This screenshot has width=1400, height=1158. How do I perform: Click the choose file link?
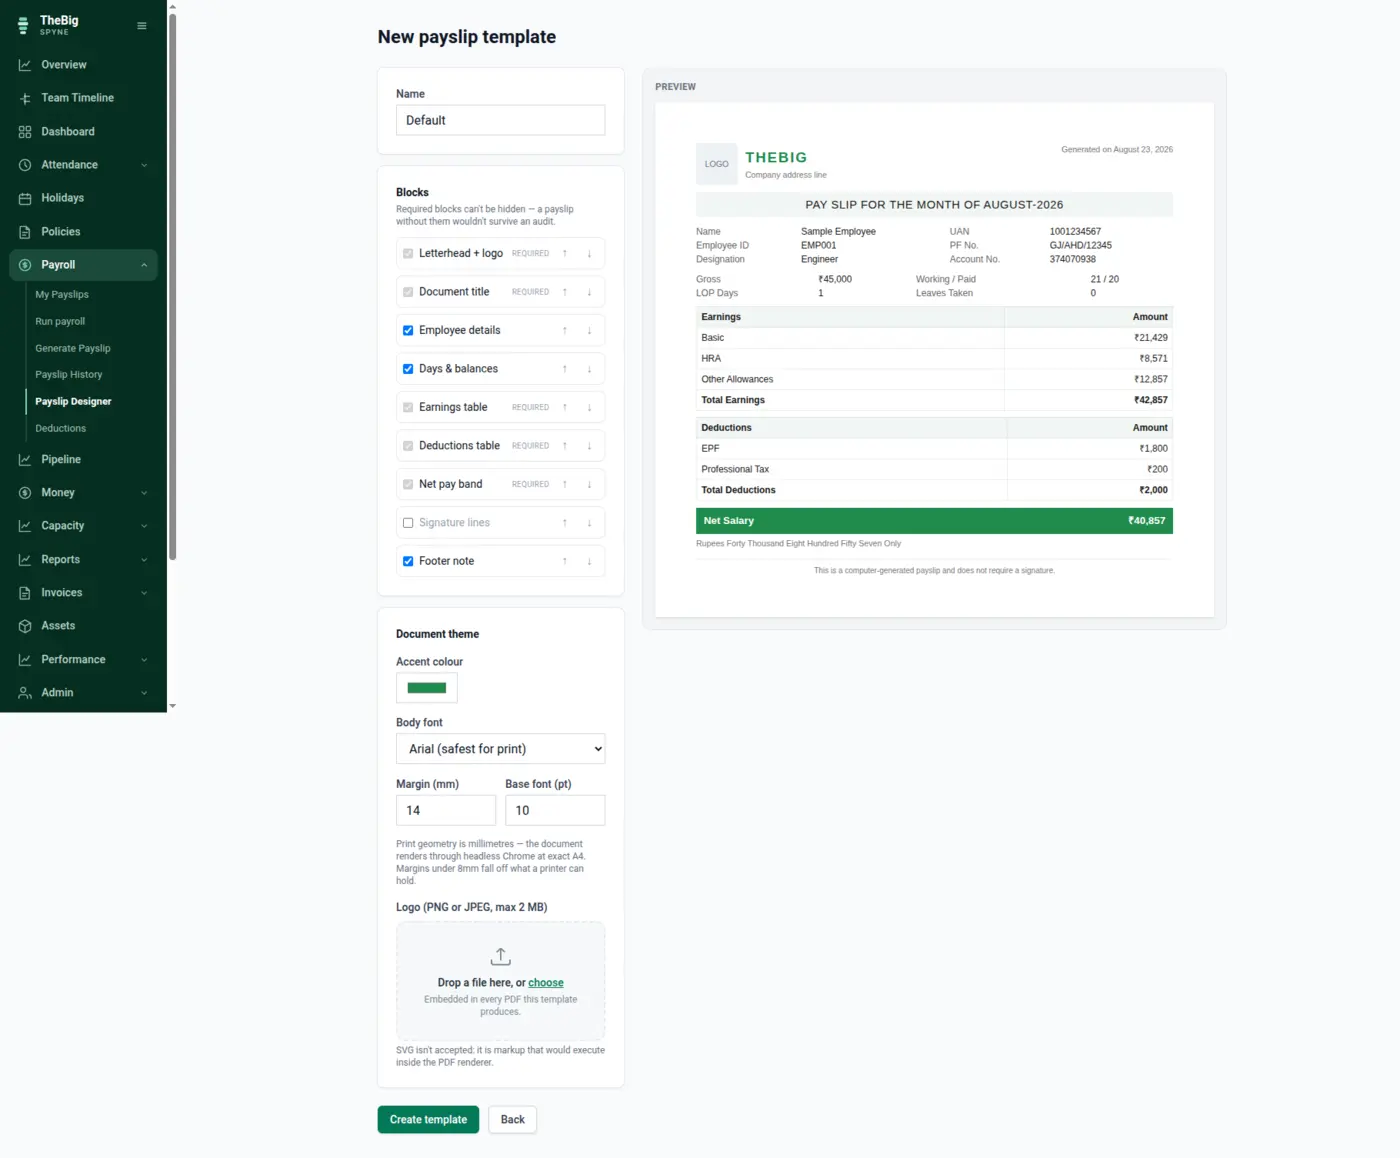click(546, 983)
